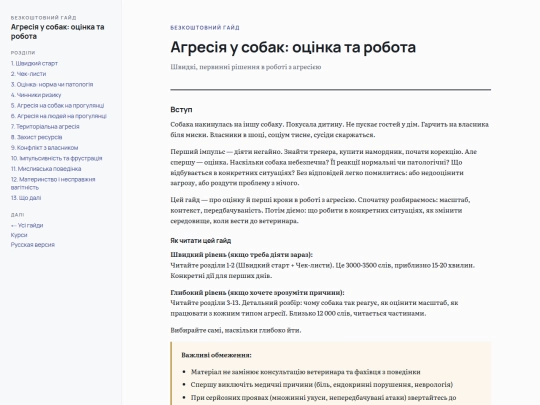
Task: Click bullet Спершу виключіть медичні причини
Action: point(322,385)
